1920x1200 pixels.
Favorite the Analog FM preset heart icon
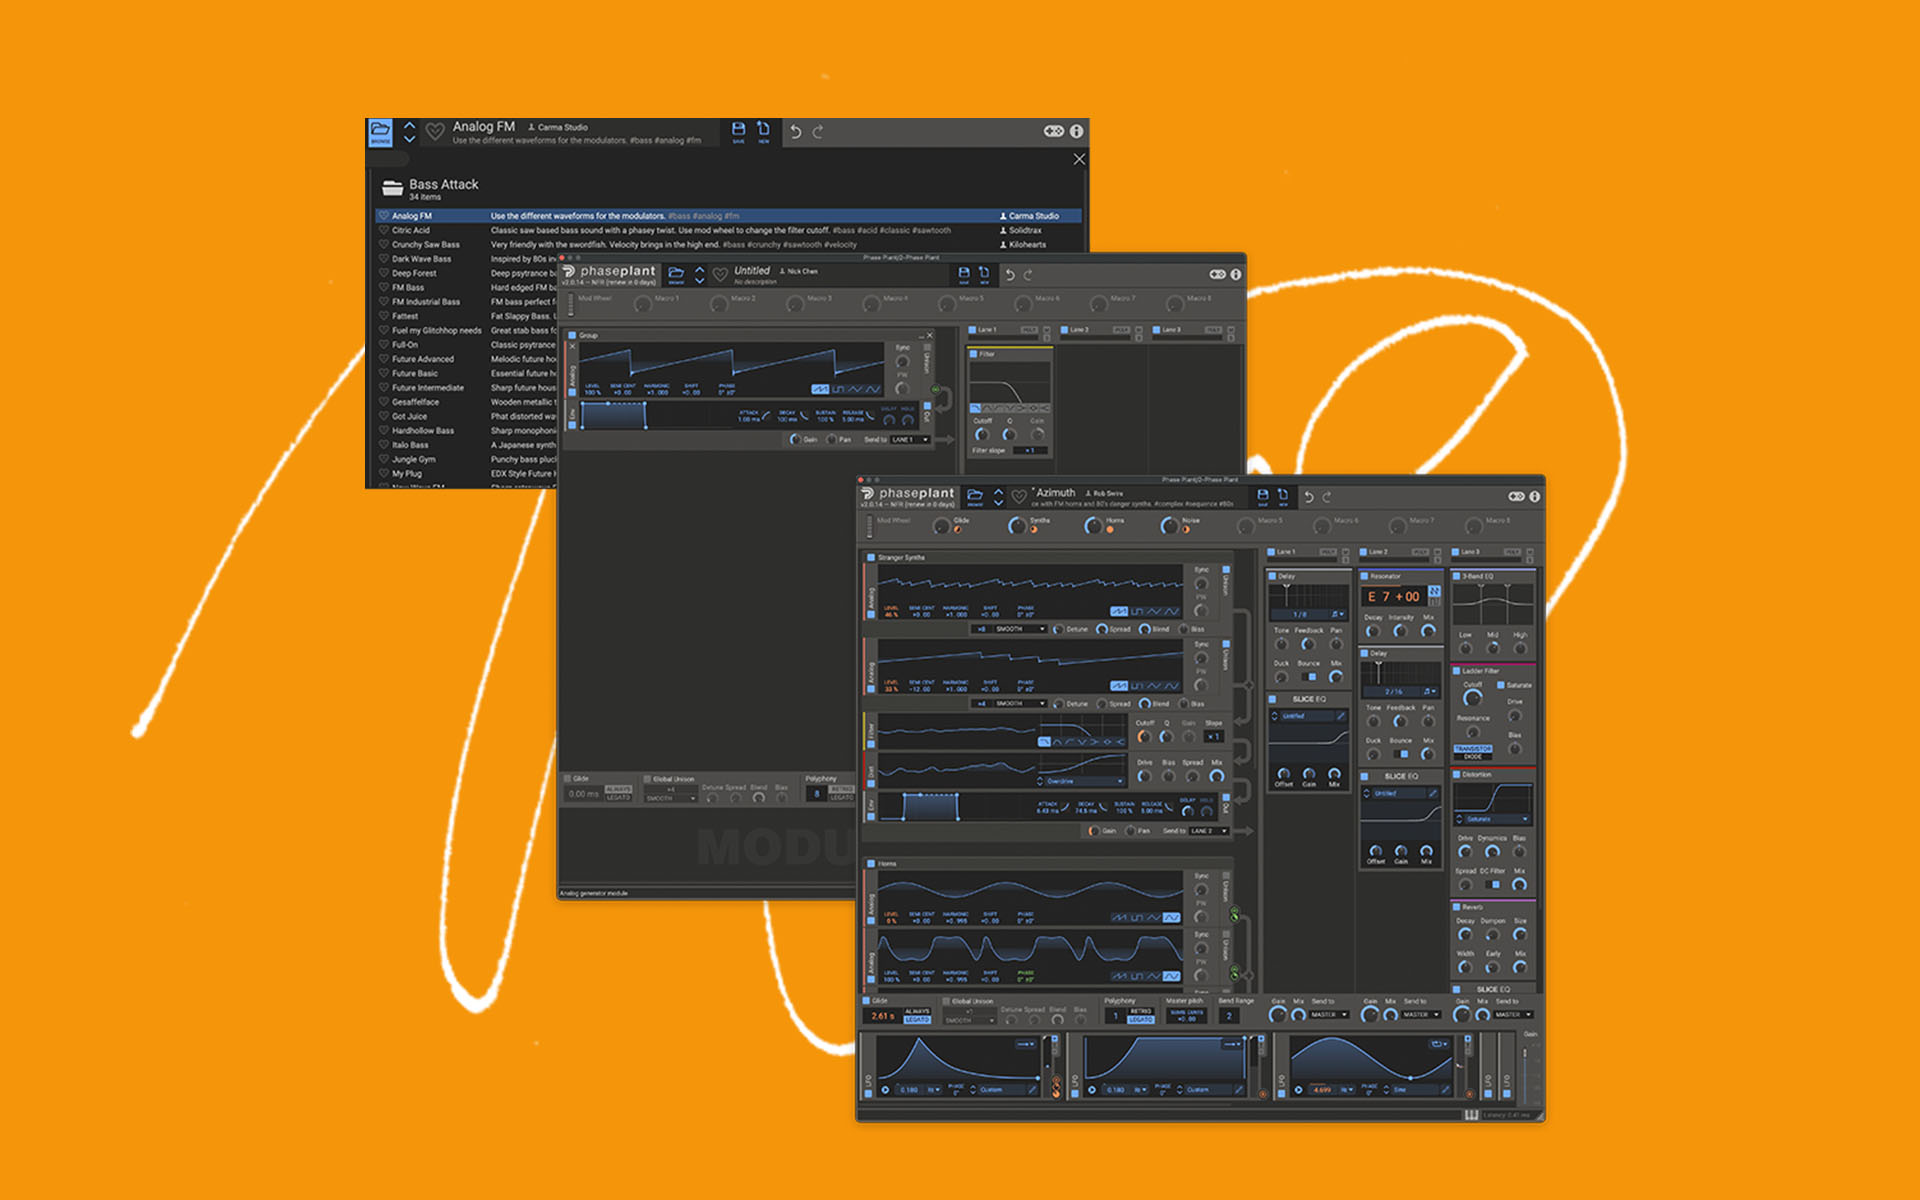point(435,131)
